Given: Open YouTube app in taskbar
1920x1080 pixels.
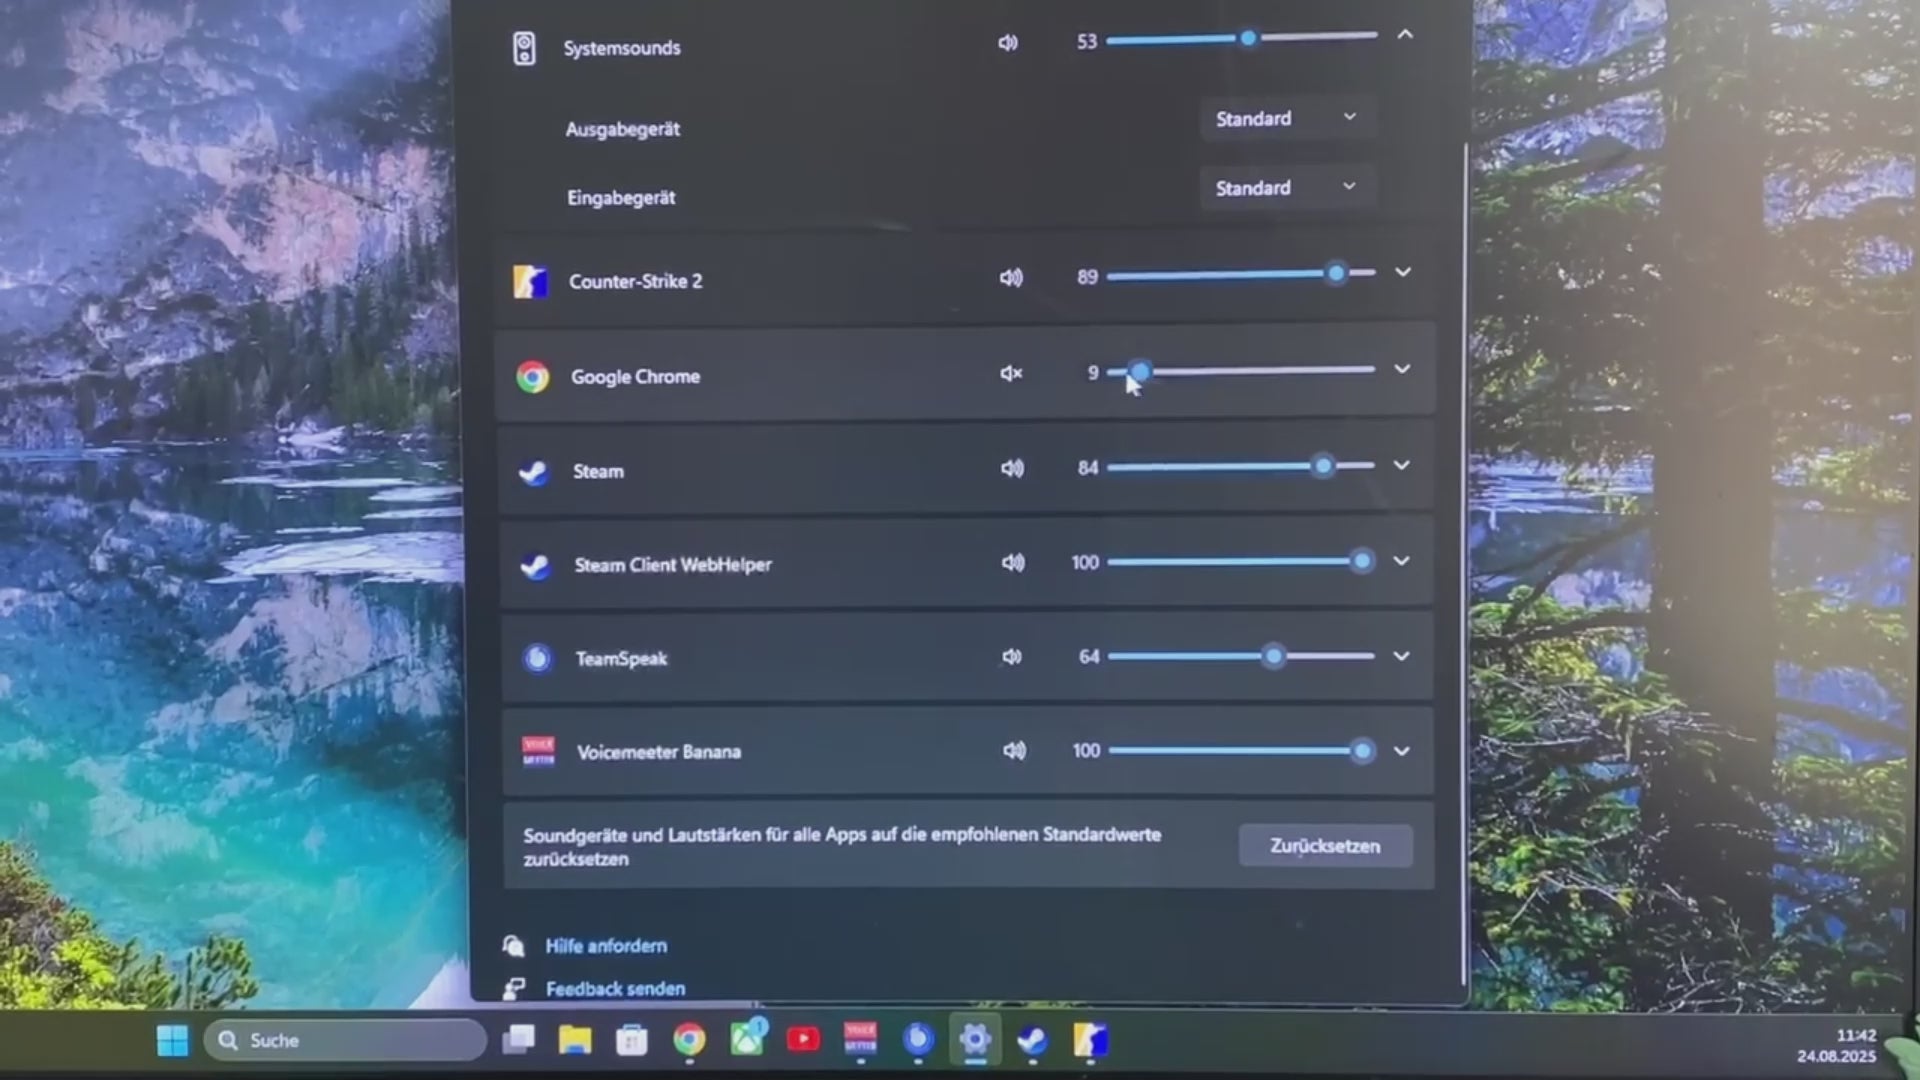Looking at the screenshot, I should 803,1040.
